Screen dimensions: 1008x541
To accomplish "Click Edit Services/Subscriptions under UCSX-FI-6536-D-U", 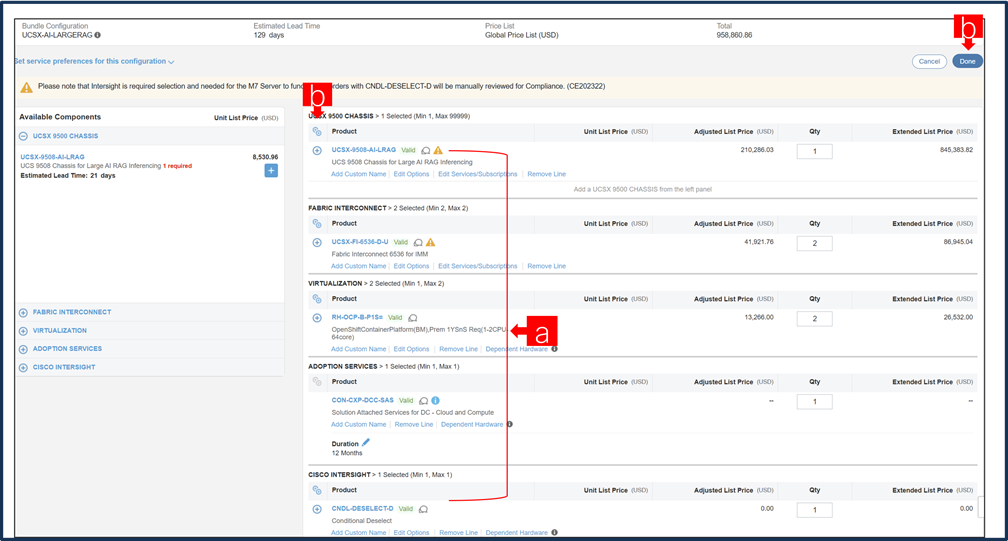I will 478,266.
